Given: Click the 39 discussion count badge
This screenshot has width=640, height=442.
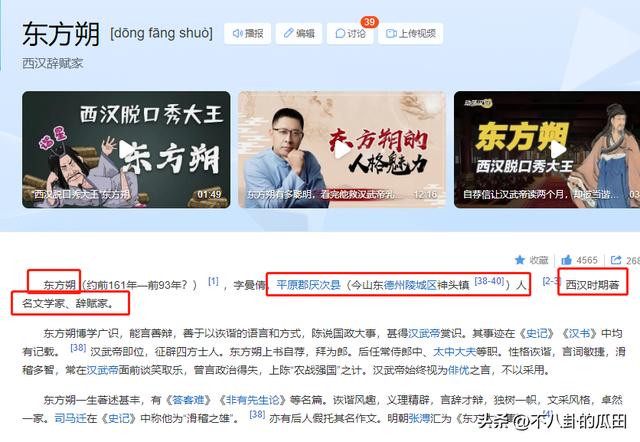Looking at the screenshot, I should click(x=369, y=22).
